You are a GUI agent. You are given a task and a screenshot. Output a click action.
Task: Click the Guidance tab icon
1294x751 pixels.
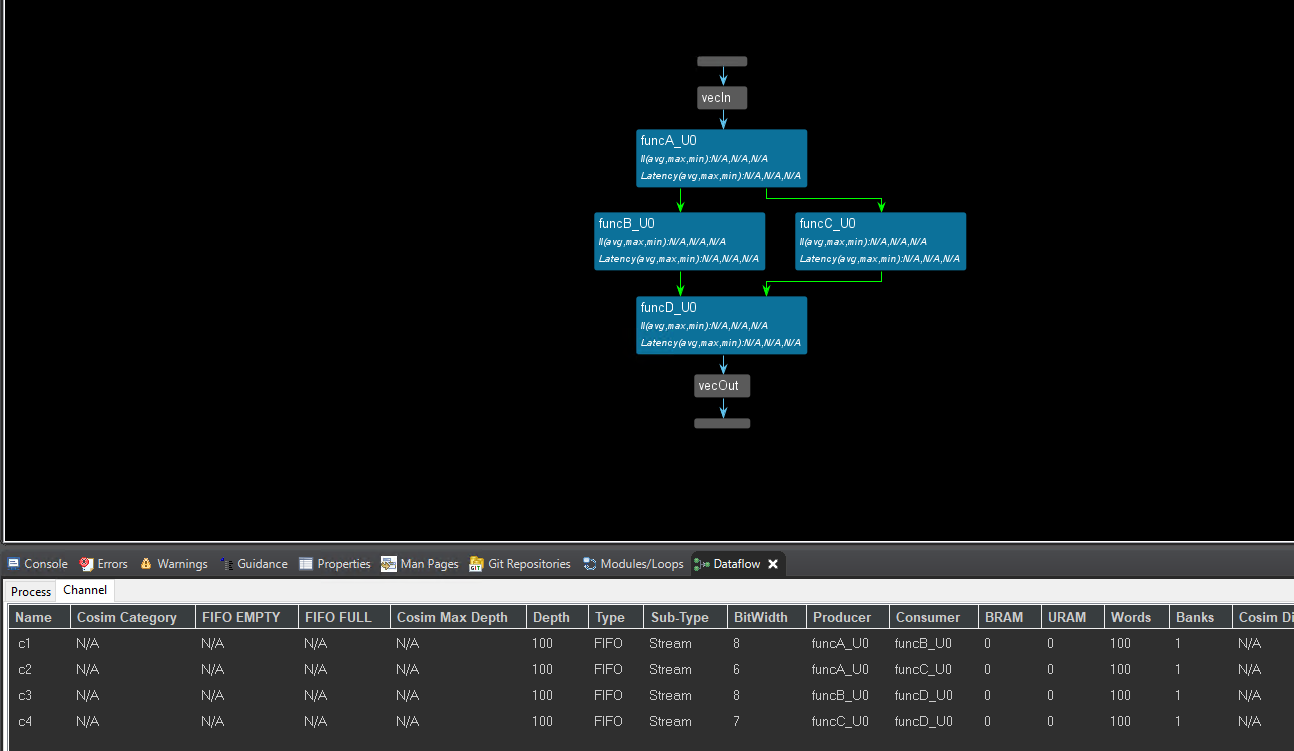226,564
